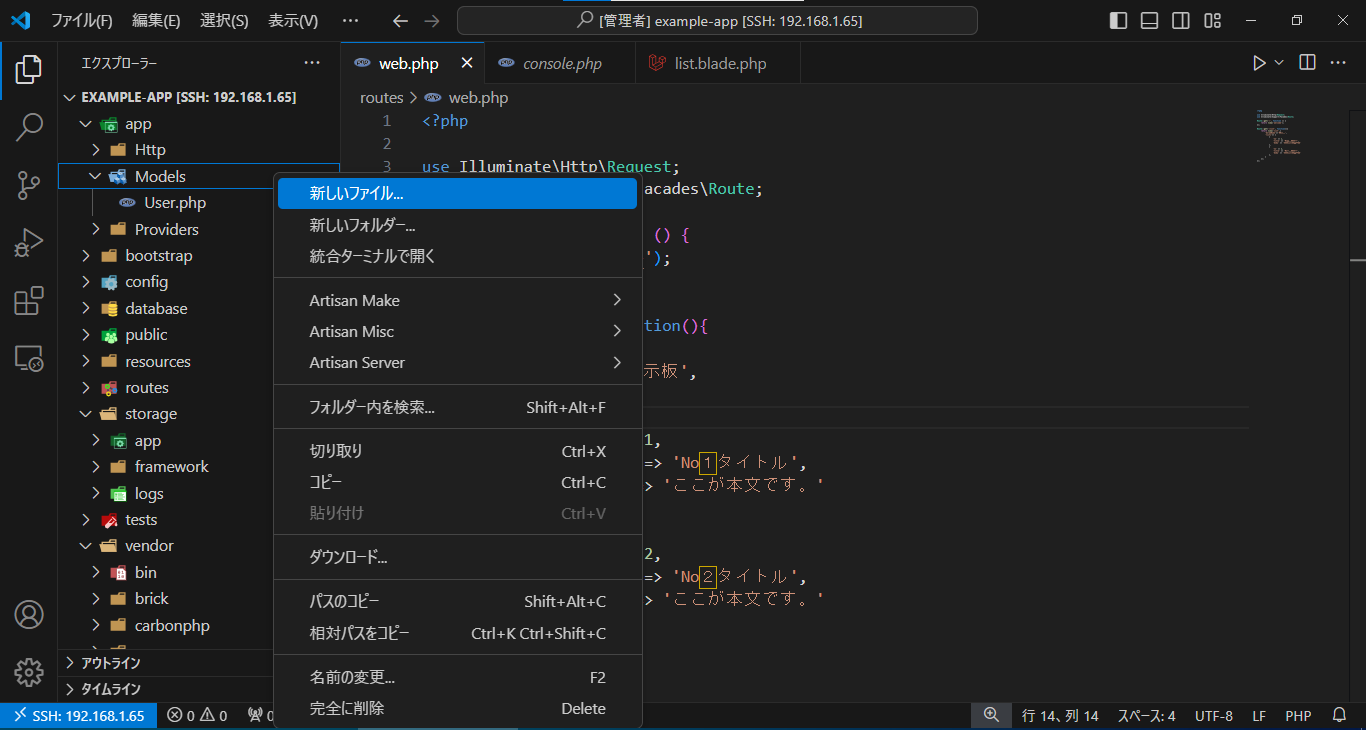Screen dimensions: 1366x730
Task: Open the 選択(S) menu
Action: click(x=224, y=21)
